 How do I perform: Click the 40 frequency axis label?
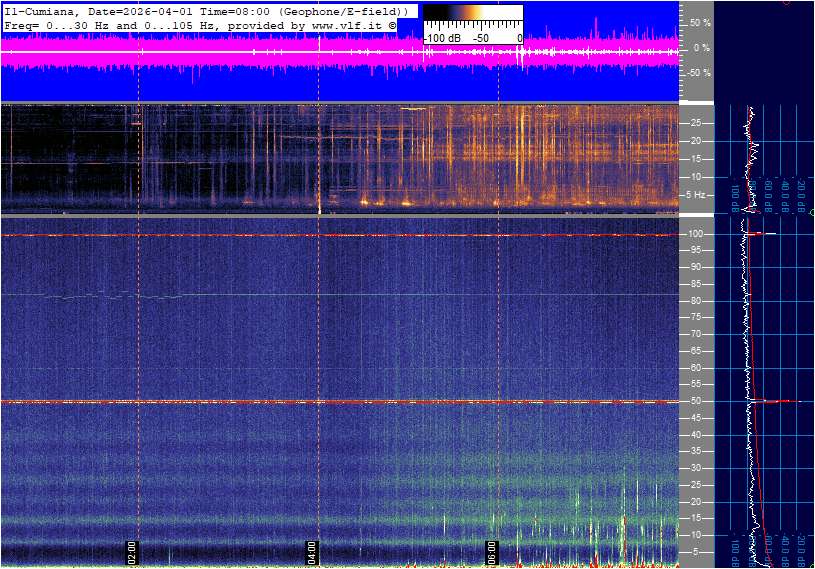coord(695,435)
